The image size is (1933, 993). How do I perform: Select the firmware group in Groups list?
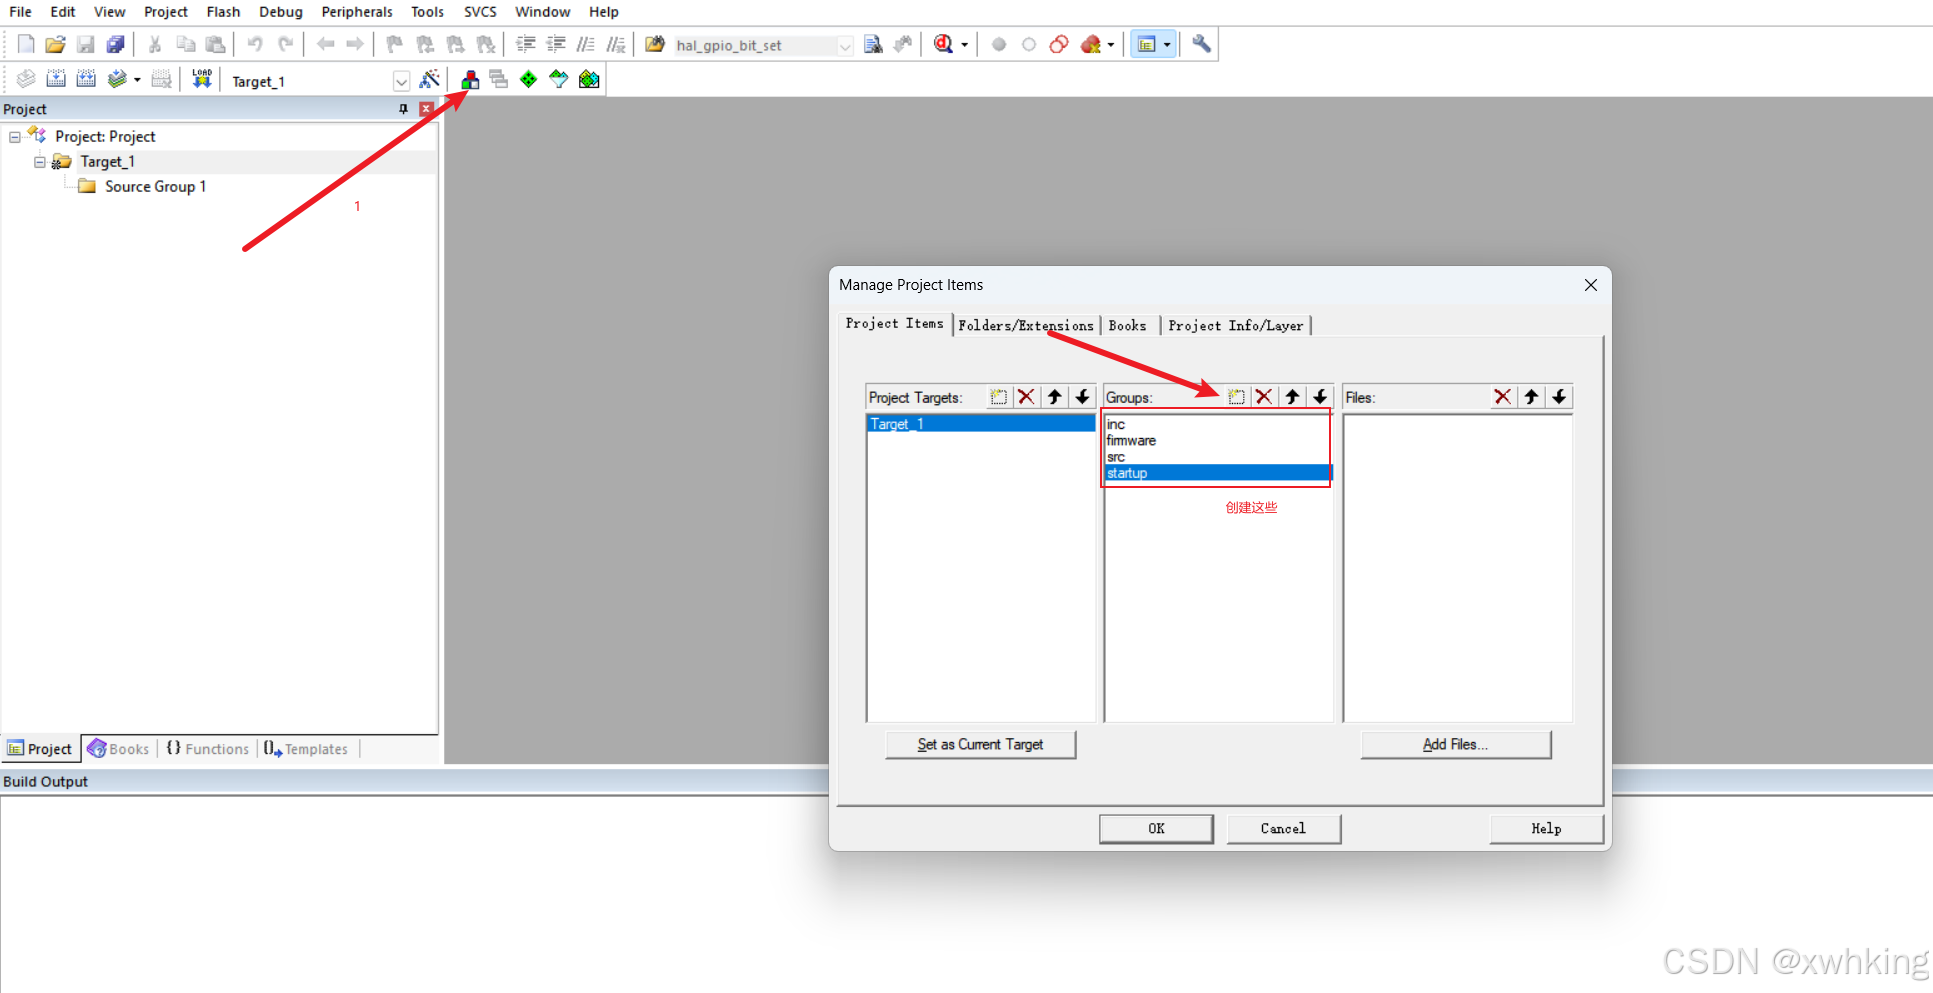click(1217, 441)
